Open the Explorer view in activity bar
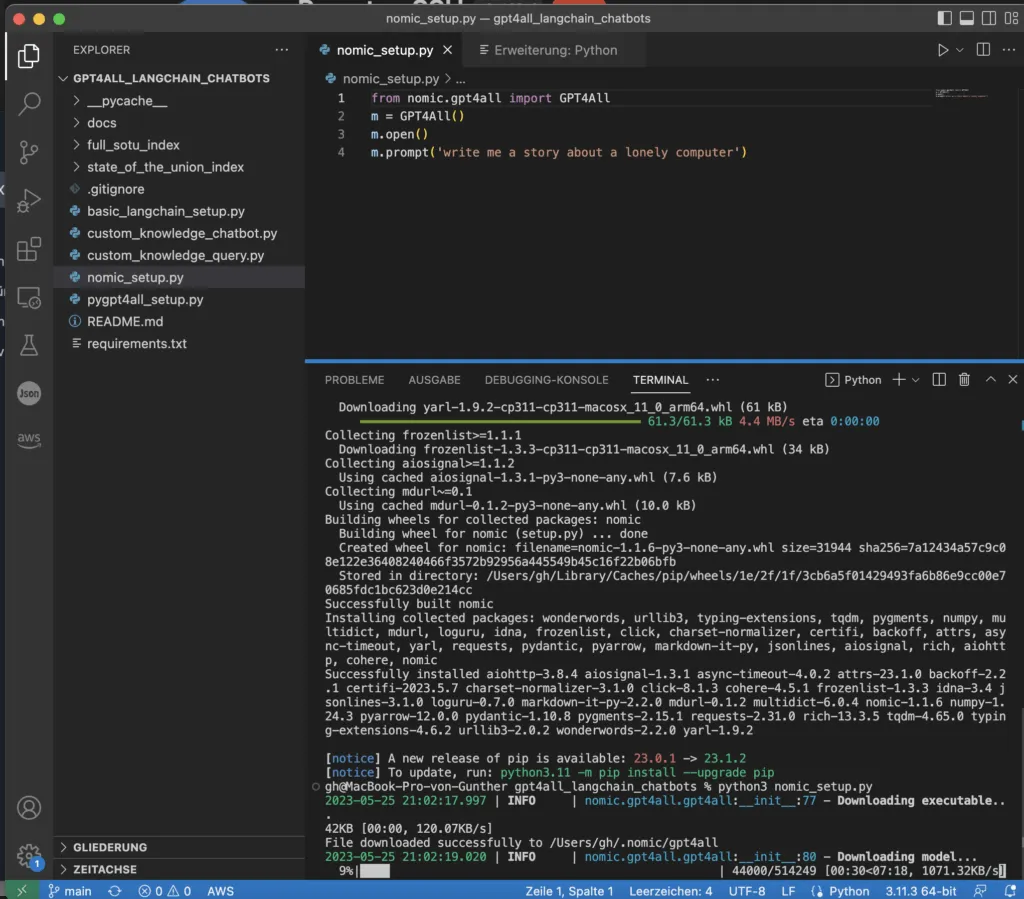Viewport: 1024px width, 899px height. (28, 56)
